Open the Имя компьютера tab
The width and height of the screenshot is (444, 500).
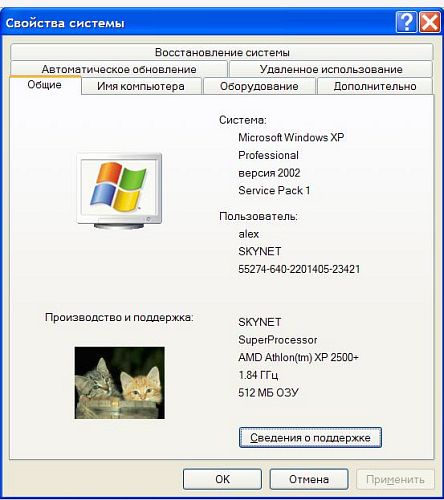click(141, 86)
